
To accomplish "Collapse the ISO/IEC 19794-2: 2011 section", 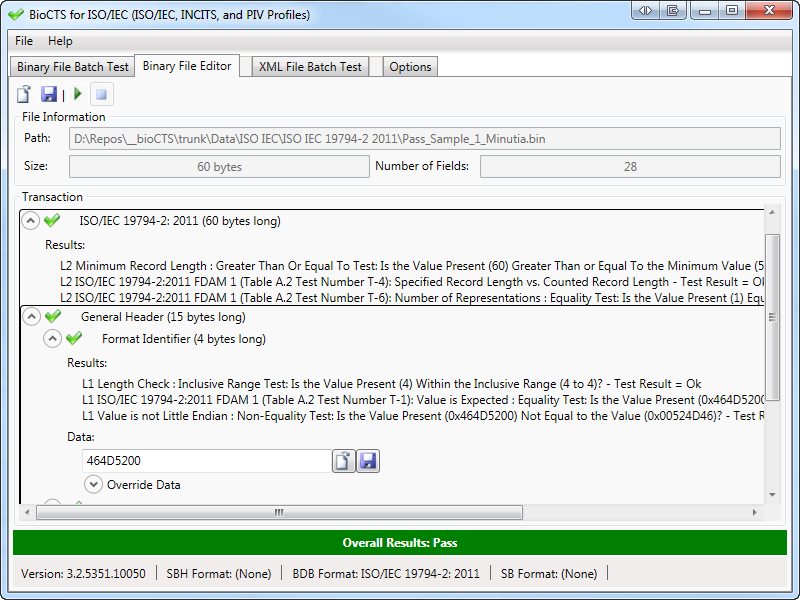I will pyautogui.click(x=30, y=221).
